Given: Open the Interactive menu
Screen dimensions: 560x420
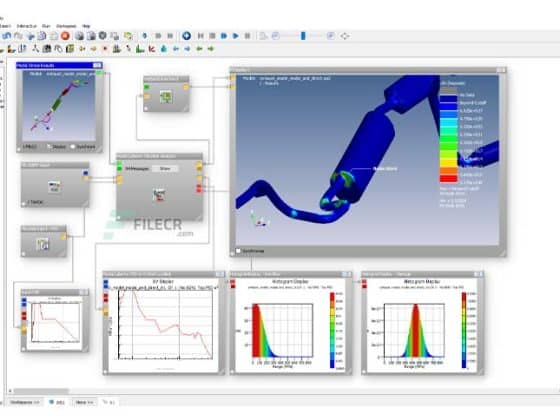Looking at the screenshot, I should pyautogui.click(x=27, y=26).
